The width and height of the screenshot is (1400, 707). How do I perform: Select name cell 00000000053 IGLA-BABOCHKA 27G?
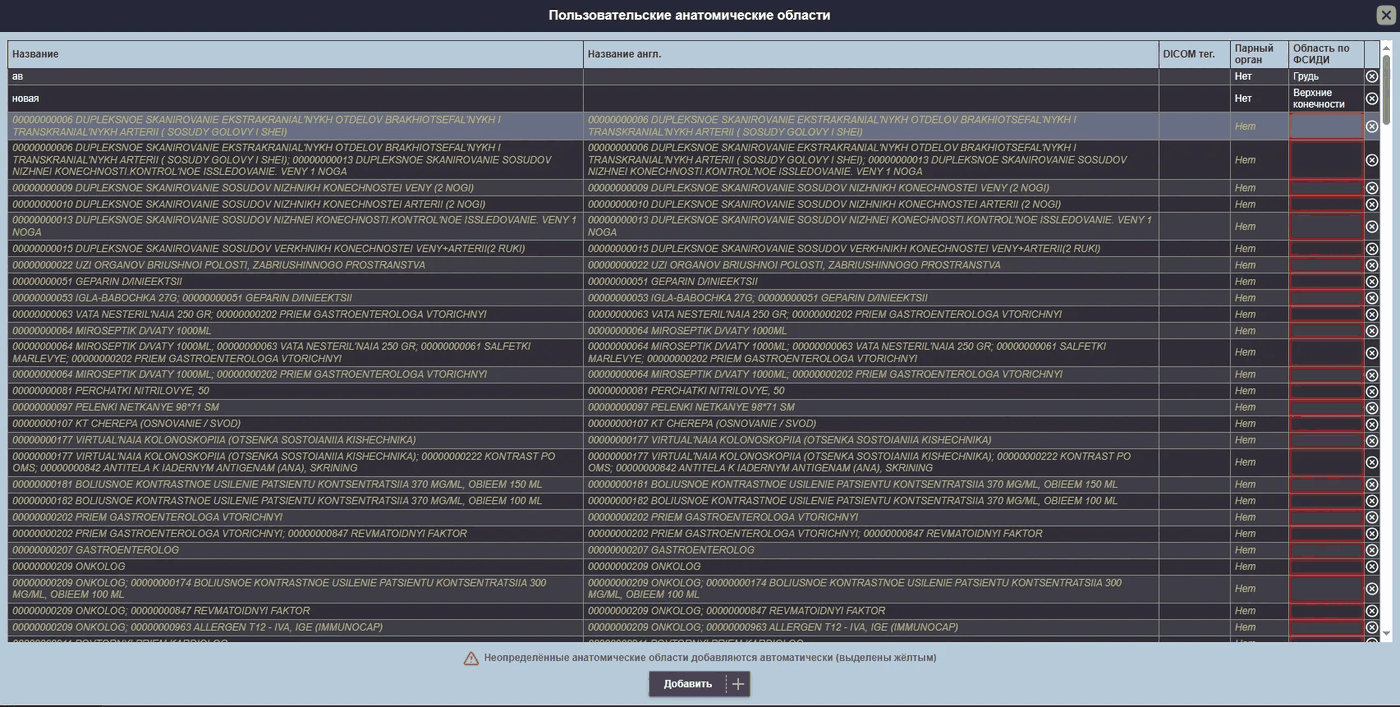click(295, 298)
